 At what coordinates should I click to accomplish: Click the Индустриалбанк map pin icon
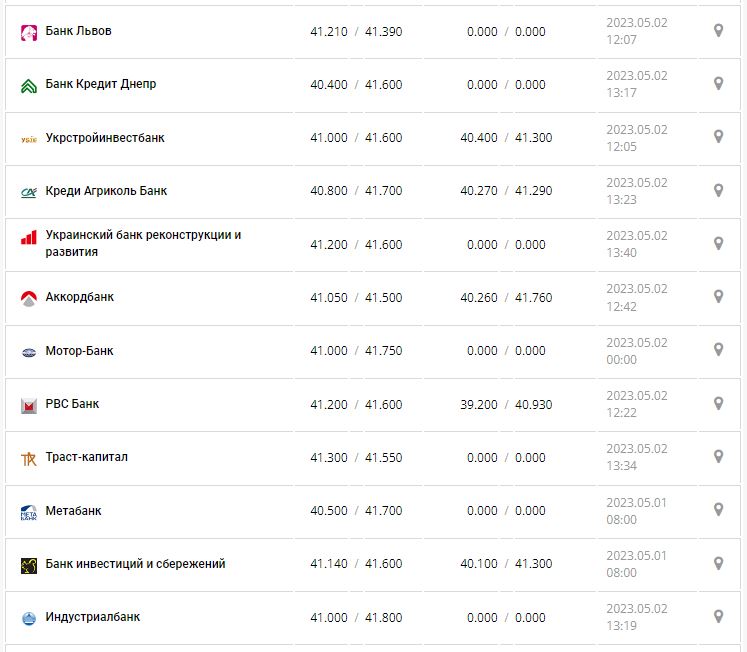718,616
